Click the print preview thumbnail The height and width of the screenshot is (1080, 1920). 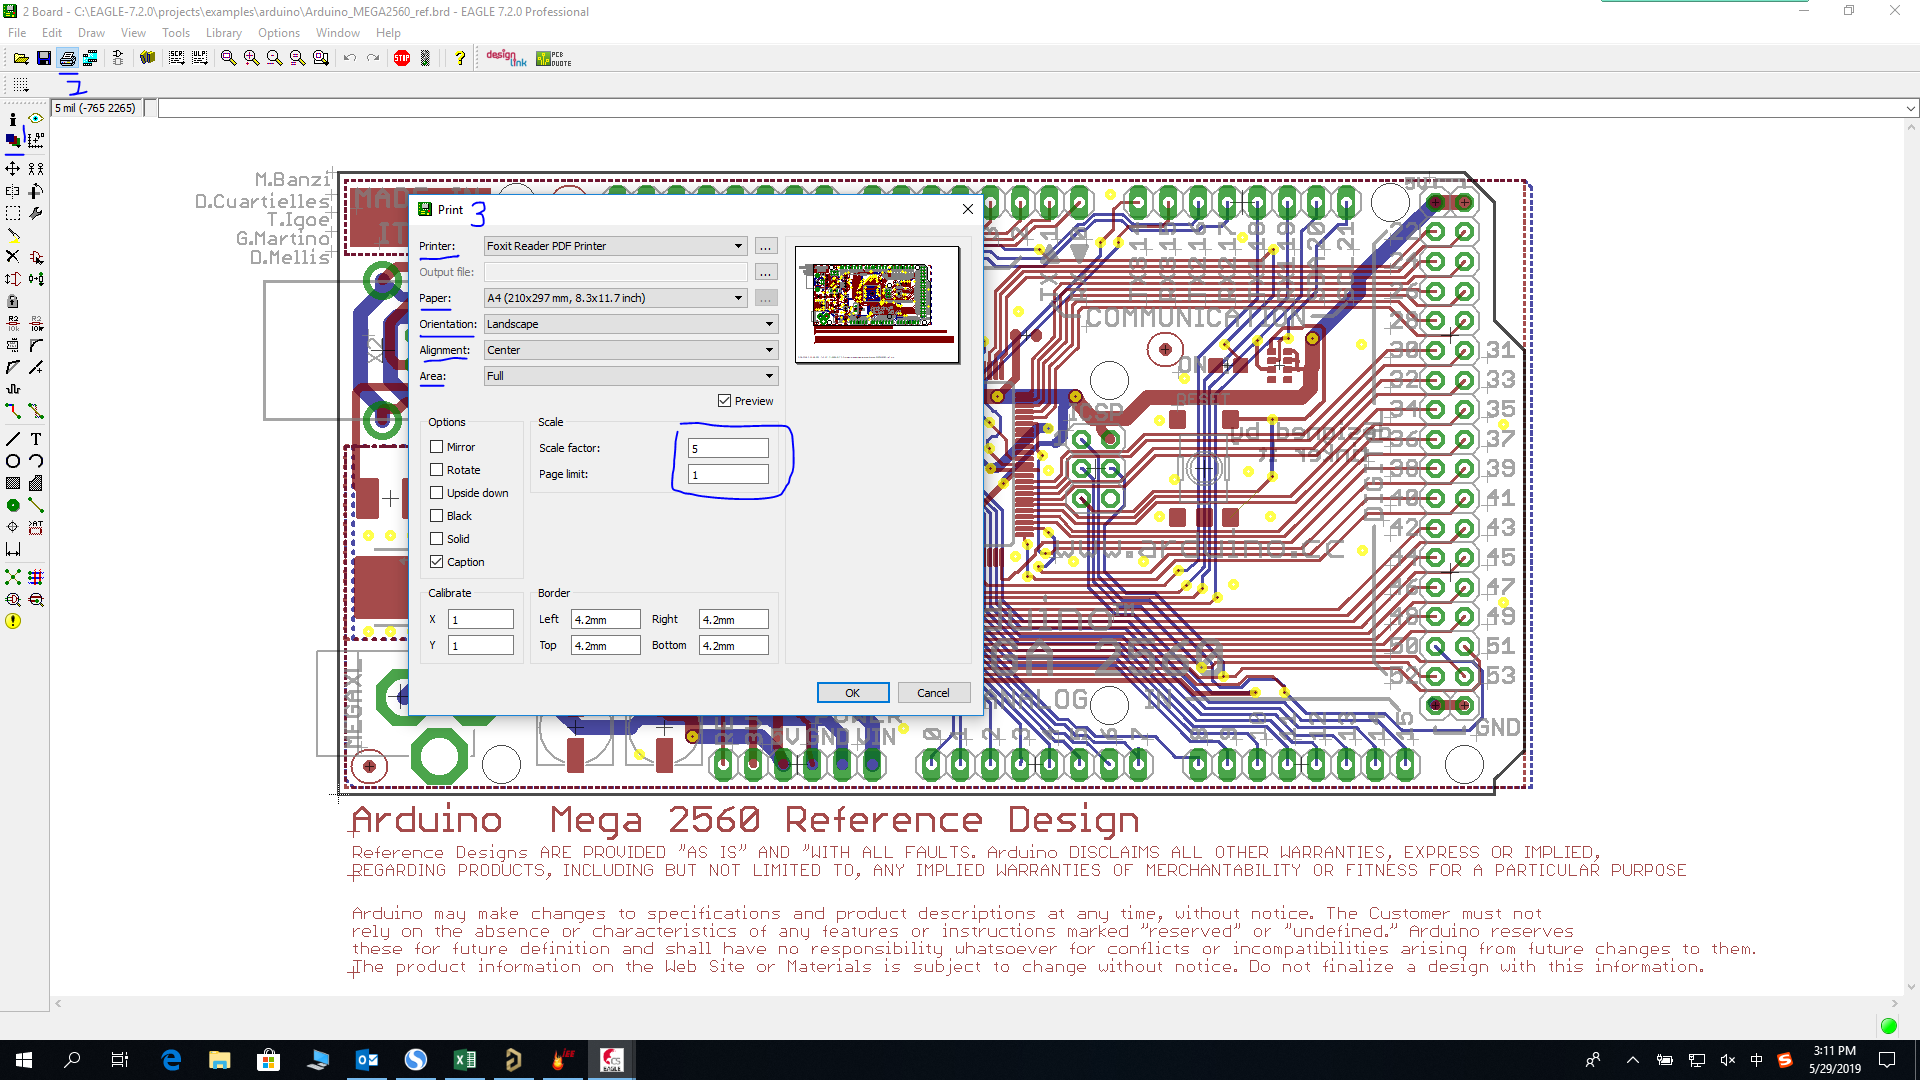coord(877,304)
